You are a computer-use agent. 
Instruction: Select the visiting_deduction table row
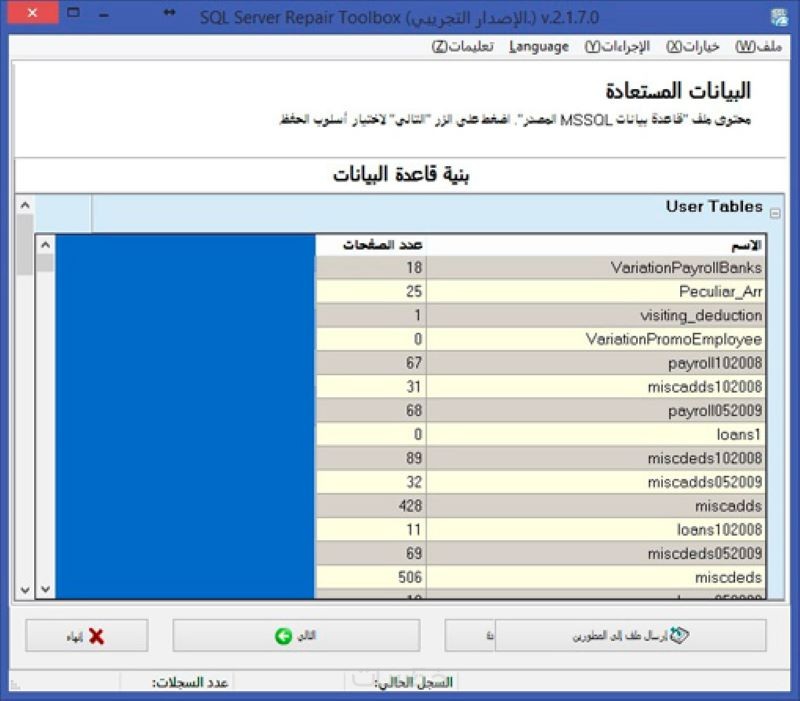541,315
